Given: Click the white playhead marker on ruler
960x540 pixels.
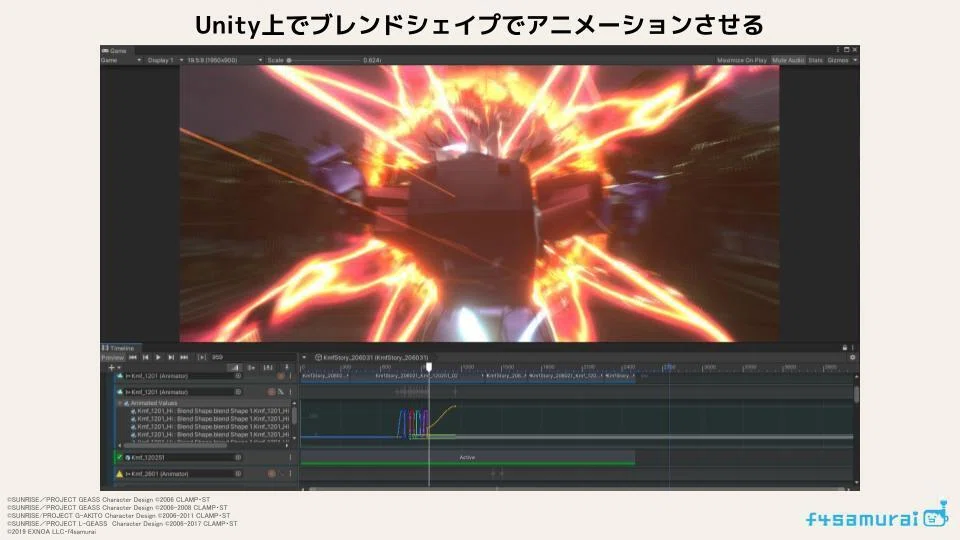Looking at the screenshot, I should 429,367.
